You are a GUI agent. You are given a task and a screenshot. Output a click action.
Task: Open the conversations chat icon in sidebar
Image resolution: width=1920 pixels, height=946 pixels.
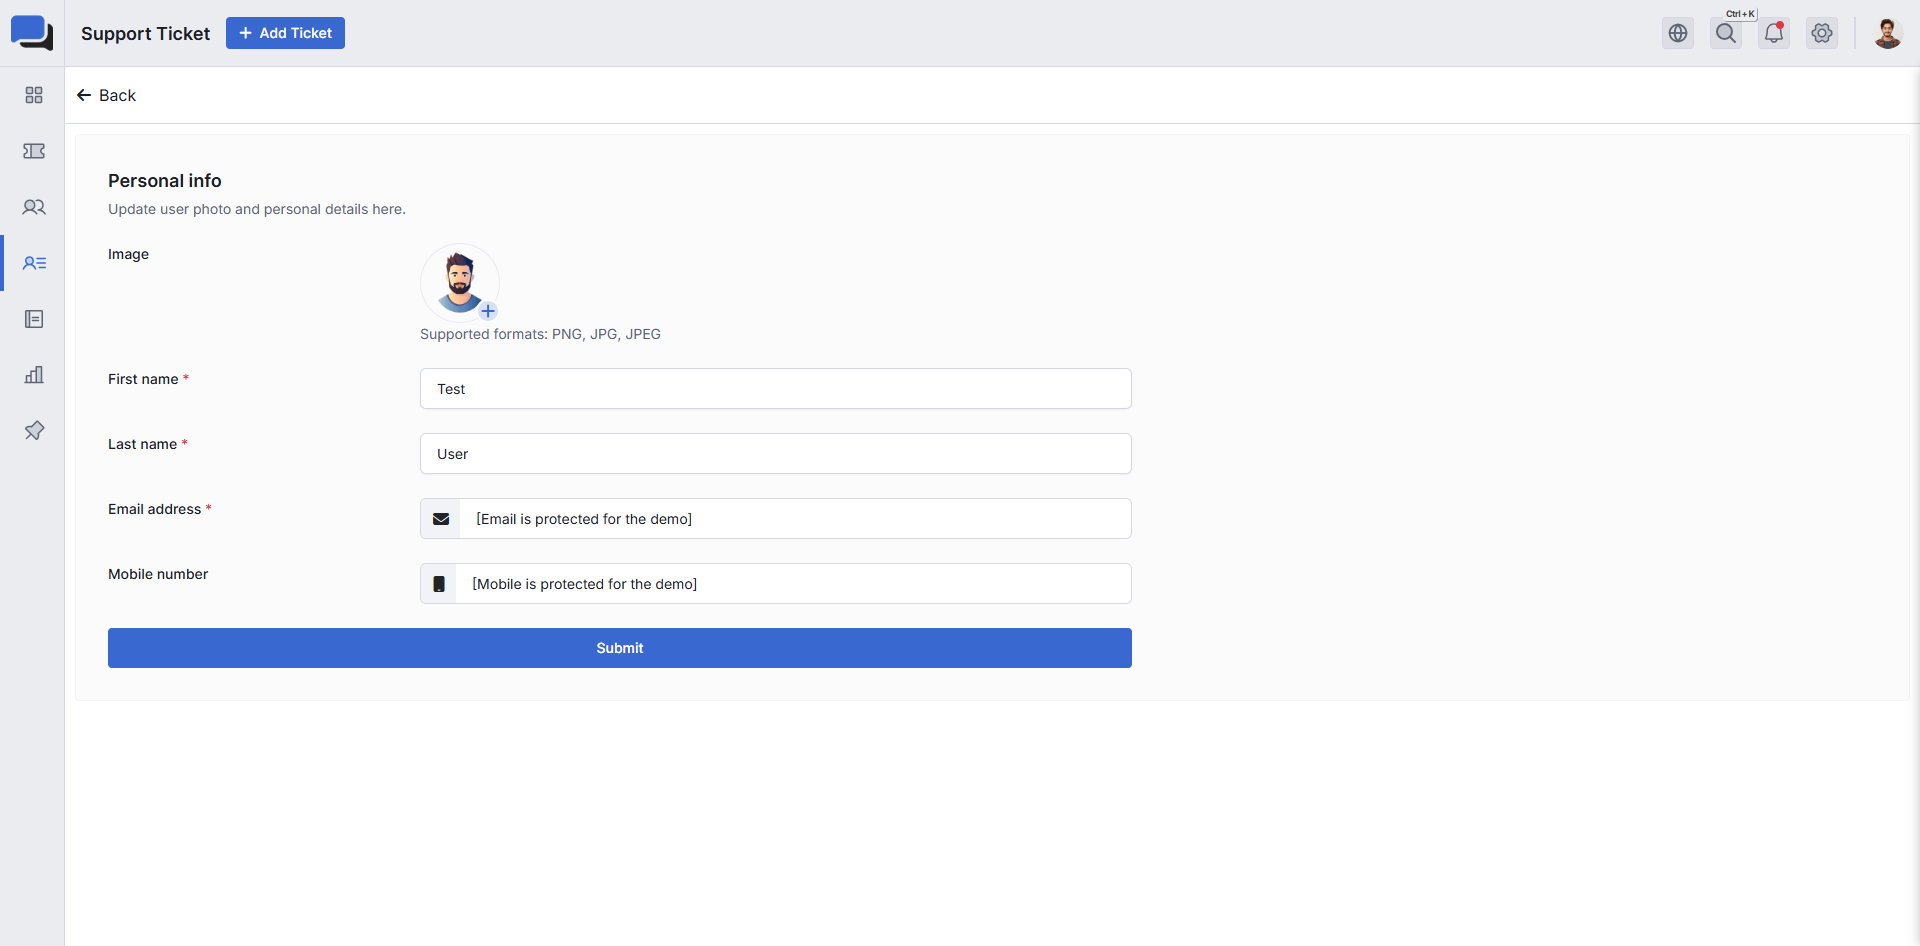pos(34,207)
